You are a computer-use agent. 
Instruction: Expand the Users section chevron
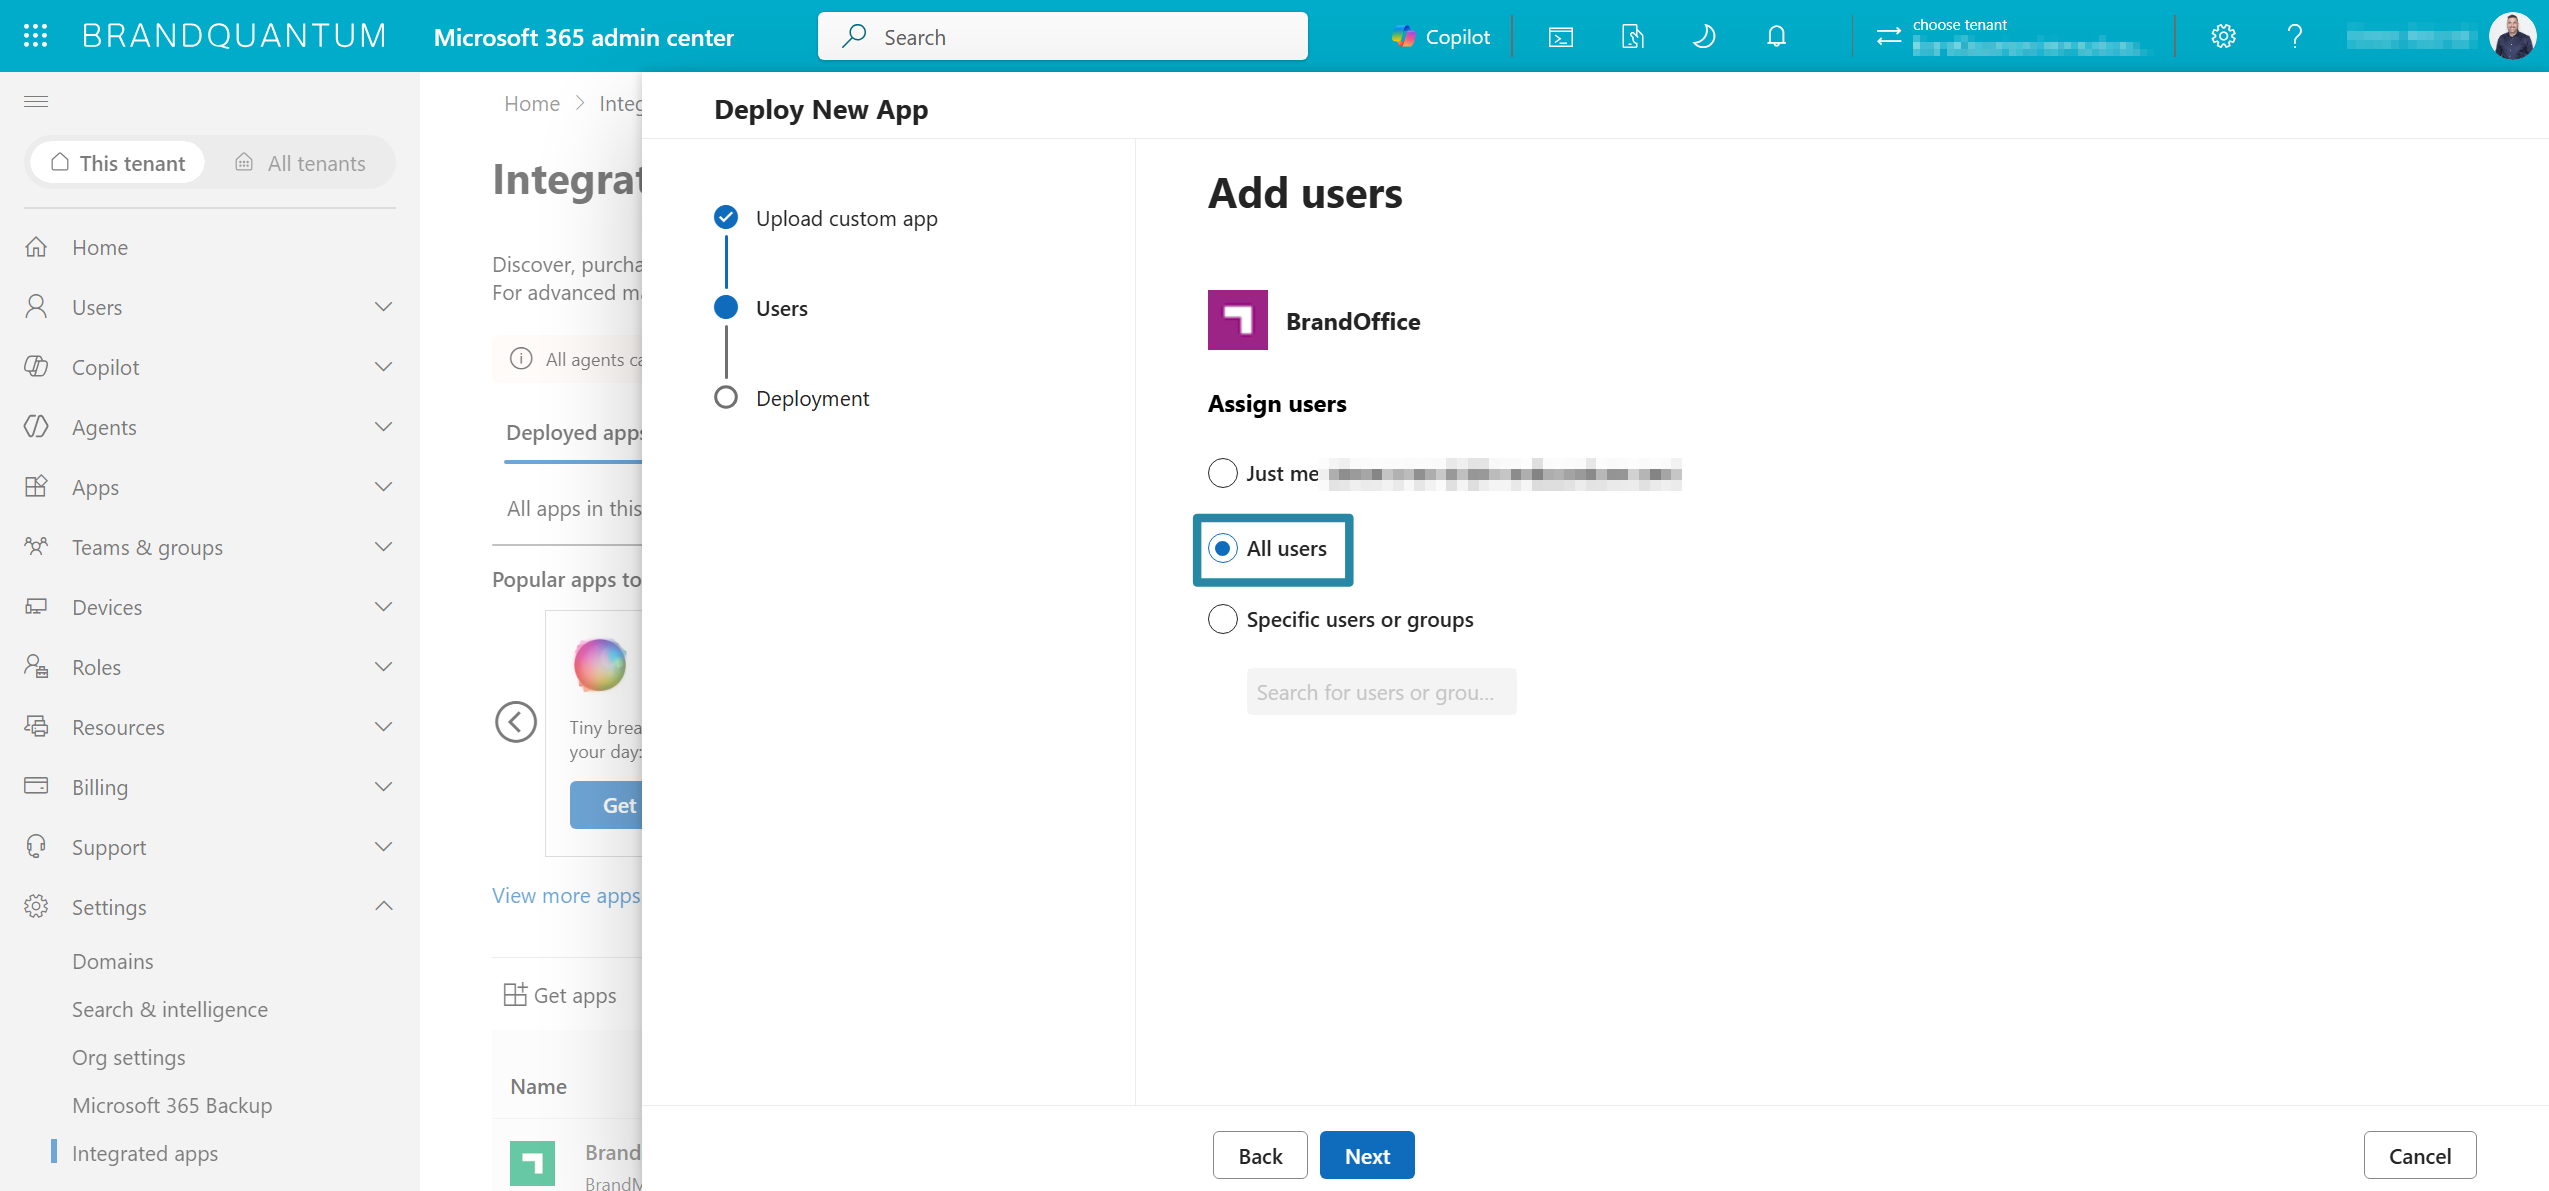(383, 307)
